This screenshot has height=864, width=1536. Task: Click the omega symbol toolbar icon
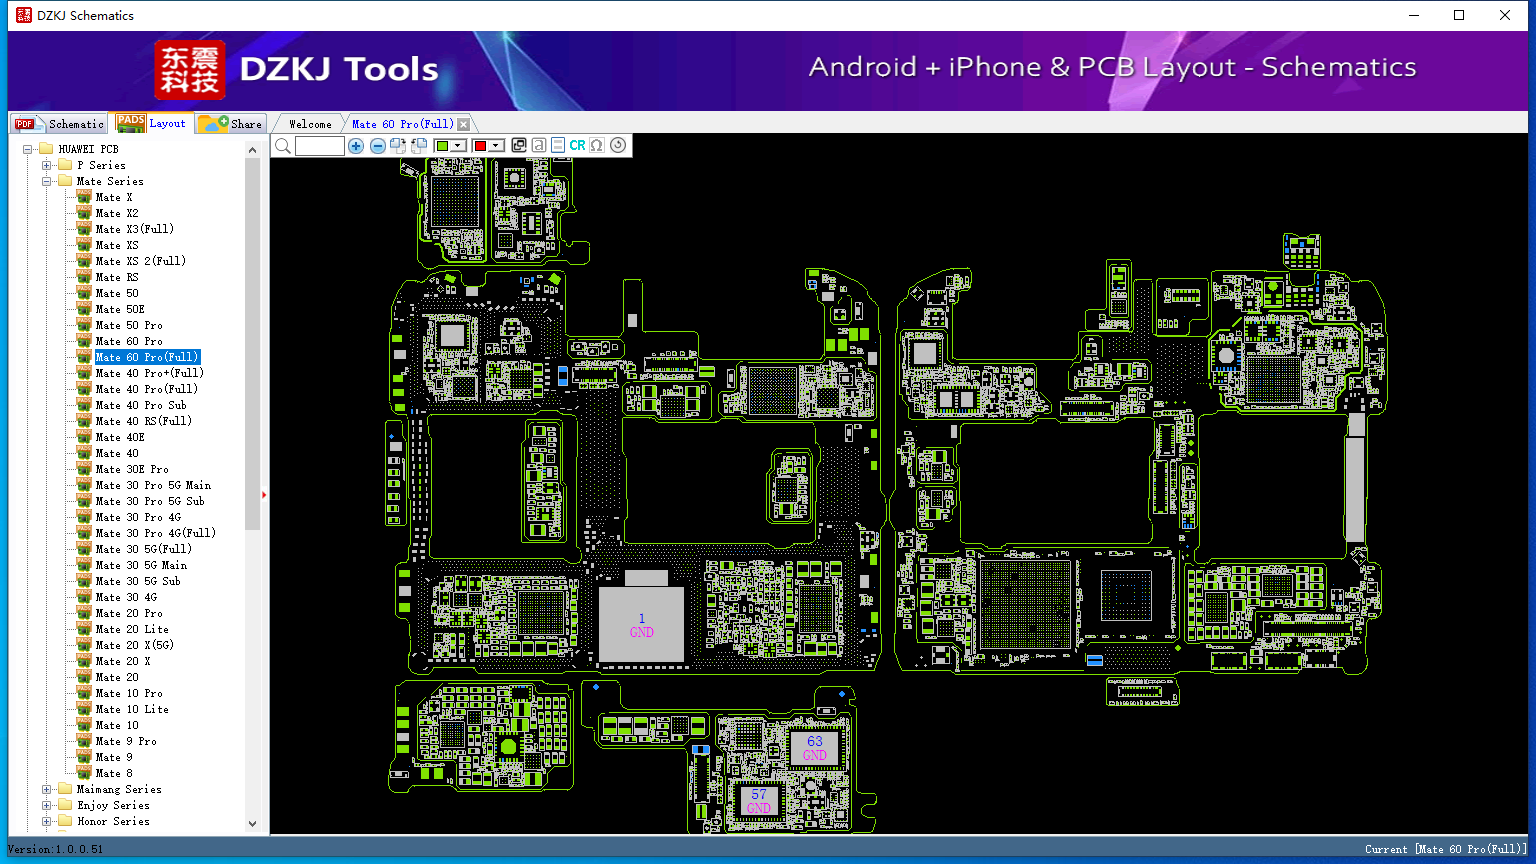tap(597, 145)
